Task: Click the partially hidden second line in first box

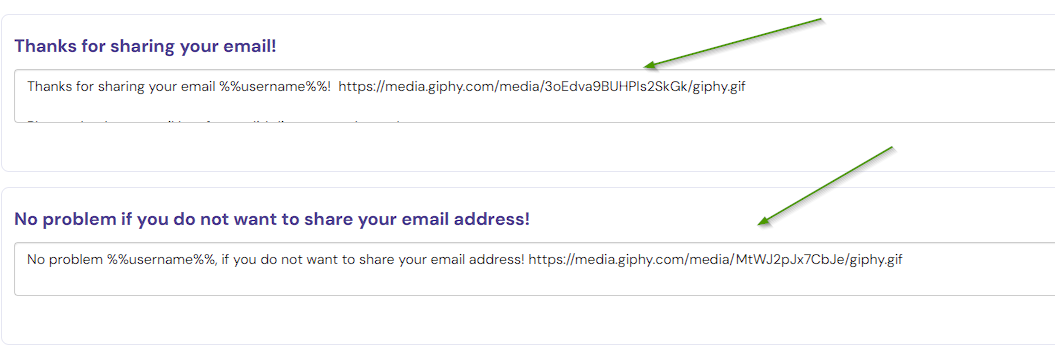Action: (x=215, y=120)
